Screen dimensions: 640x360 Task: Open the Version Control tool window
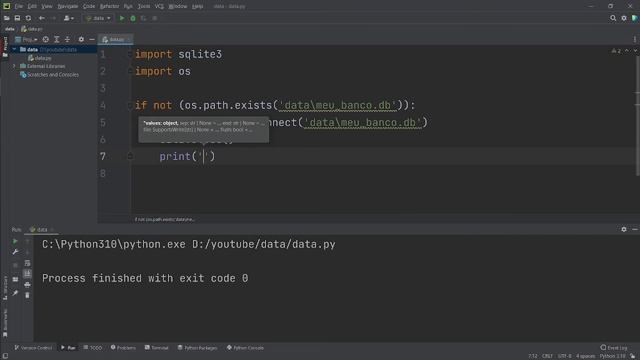tap(33, 348)
